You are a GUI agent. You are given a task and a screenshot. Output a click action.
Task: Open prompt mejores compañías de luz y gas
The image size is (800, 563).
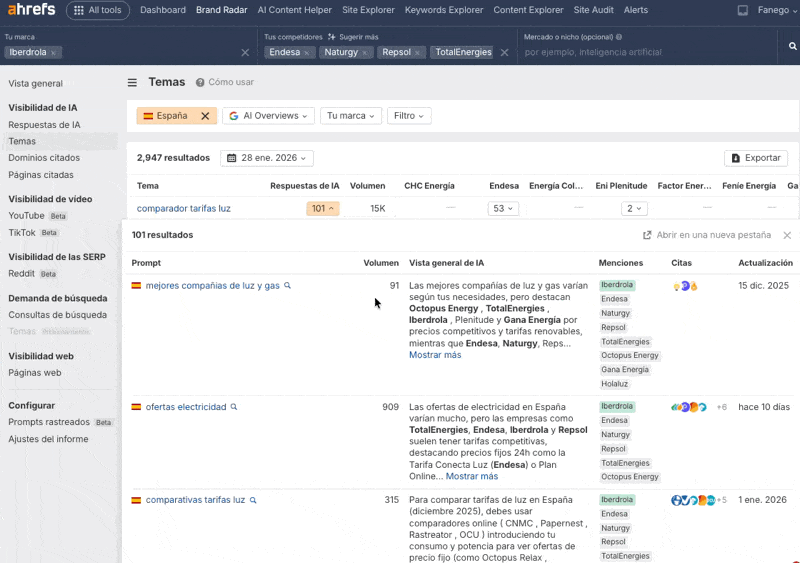212,286
